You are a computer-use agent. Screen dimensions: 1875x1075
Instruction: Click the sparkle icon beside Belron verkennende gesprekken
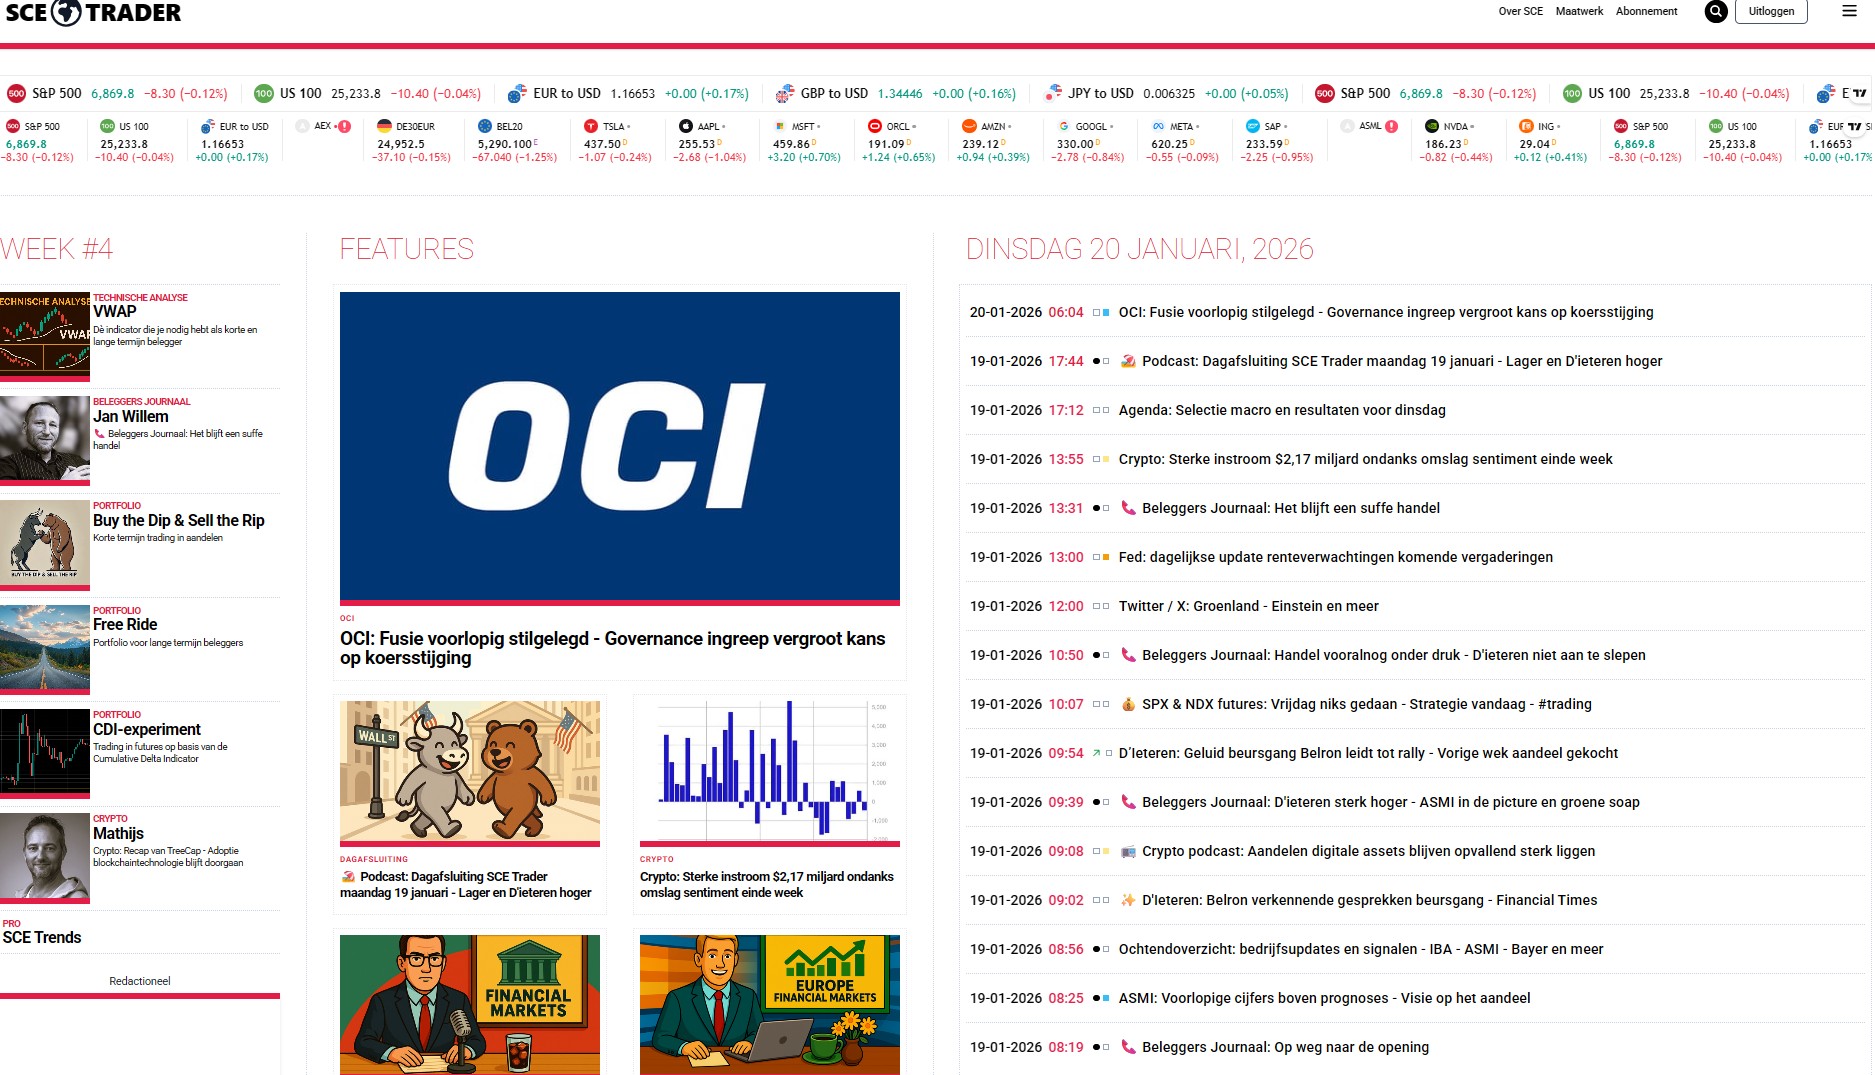pyautogui.click(x=1128, y=900)
